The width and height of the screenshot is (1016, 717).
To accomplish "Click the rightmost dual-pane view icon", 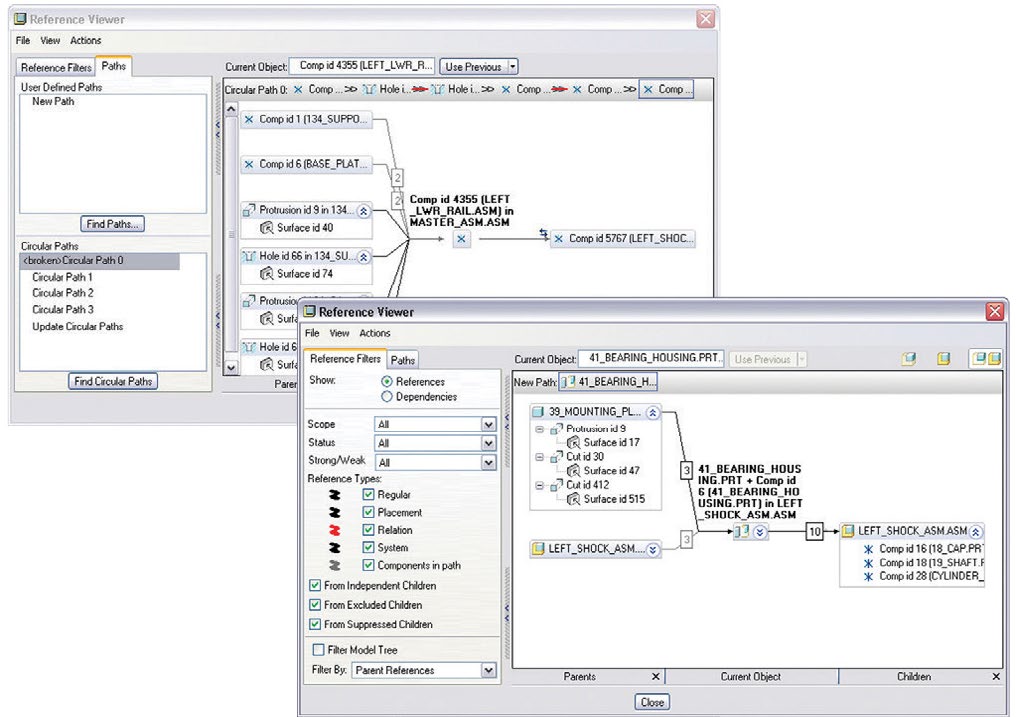I will click(x=986, y=359).
